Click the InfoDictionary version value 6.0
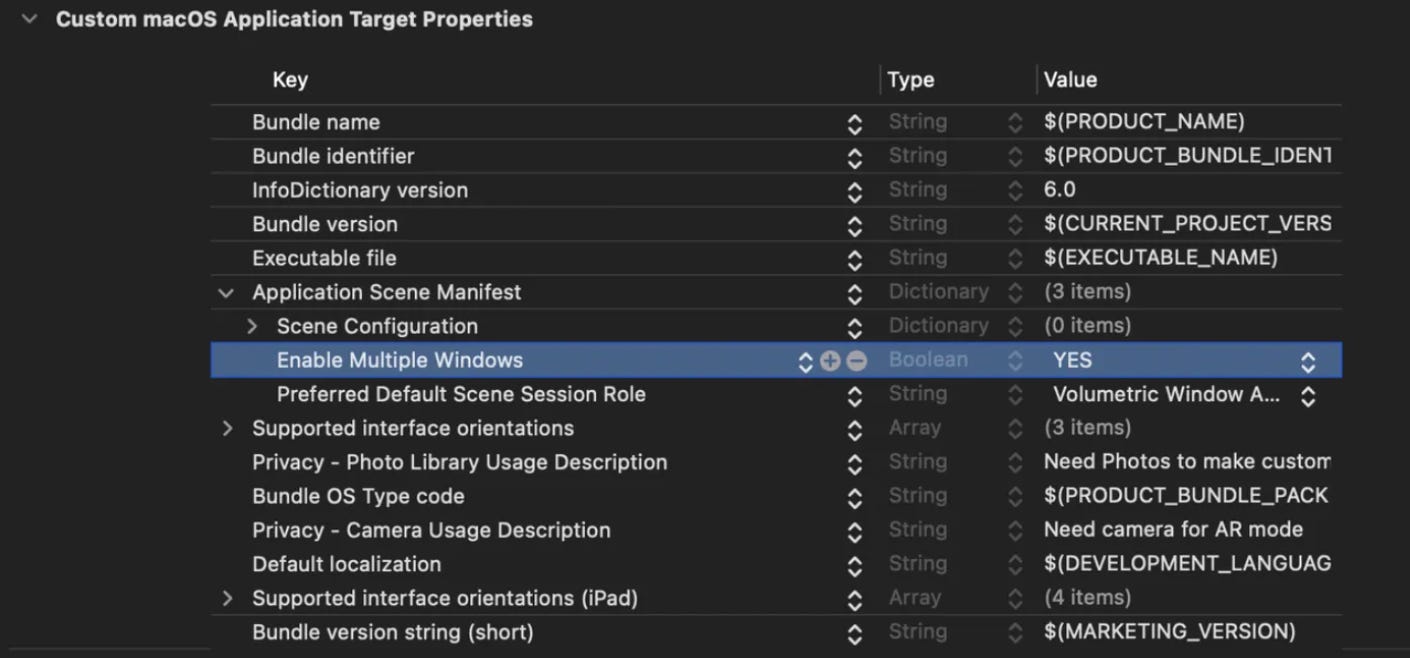 click(1060, 191)
